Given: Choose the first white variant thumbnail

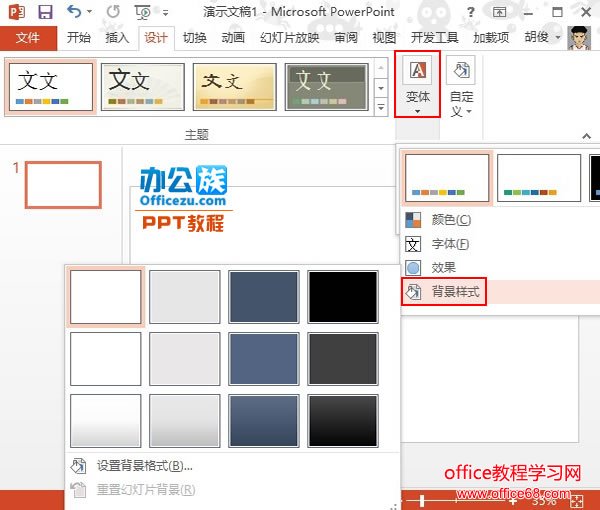Looking at the screenshot, I should (447, 178).
